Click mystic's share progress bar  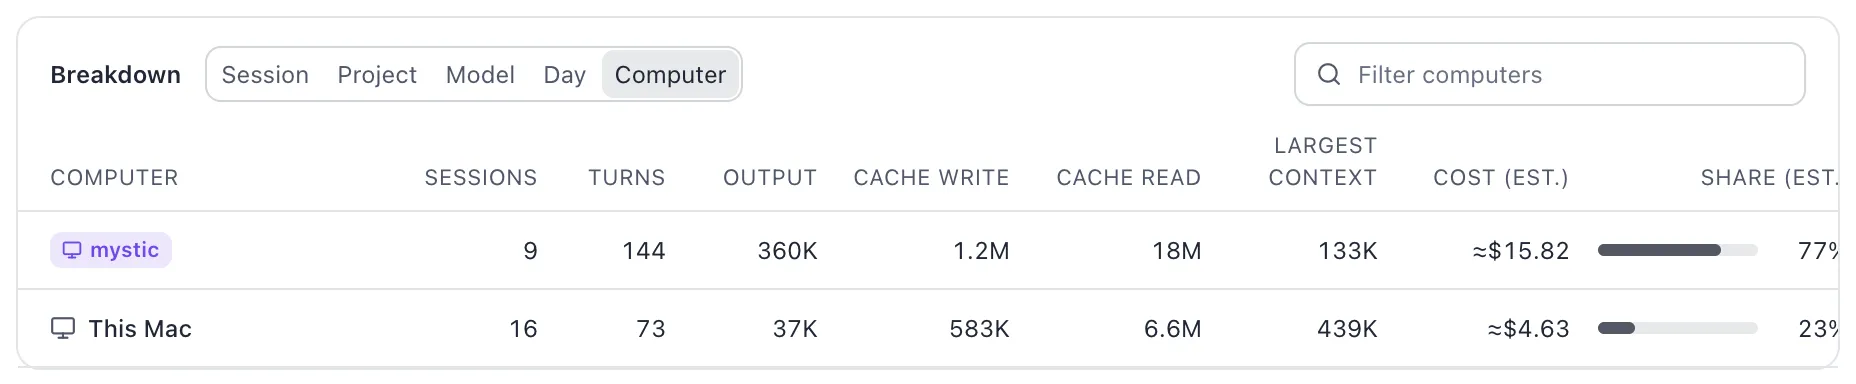[x=1678, y=250]
